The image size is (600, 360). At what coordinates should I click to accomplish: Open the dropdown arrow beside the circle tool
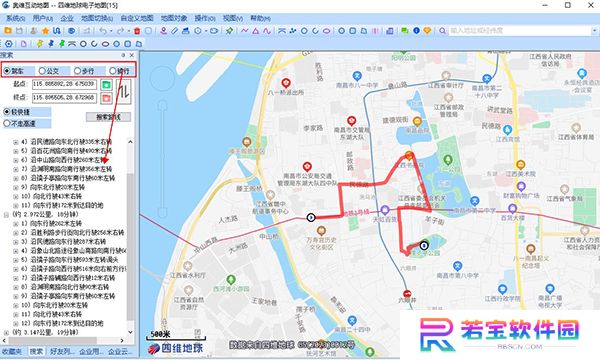[x=206, y=31]
